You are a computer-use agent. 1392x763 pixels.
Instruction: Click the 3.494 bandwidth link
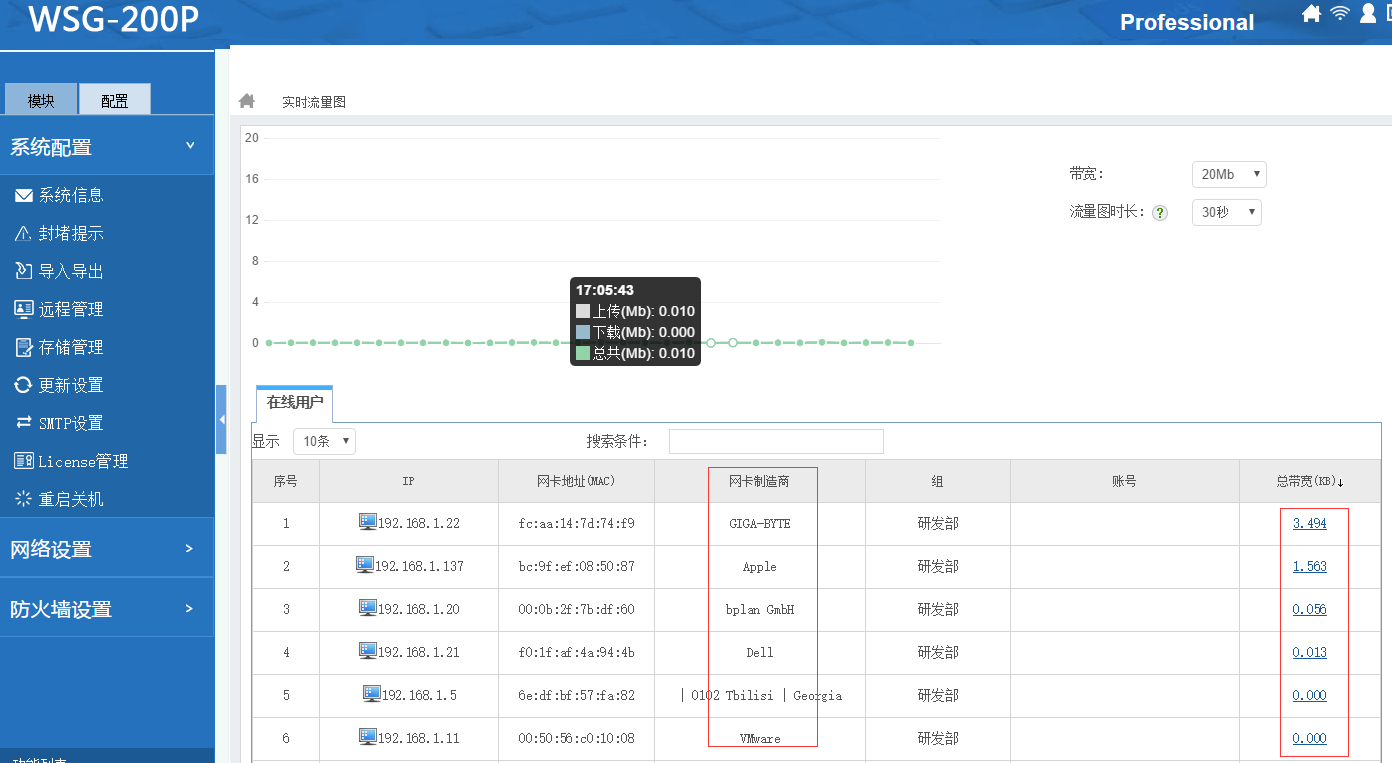(1309, 523)
